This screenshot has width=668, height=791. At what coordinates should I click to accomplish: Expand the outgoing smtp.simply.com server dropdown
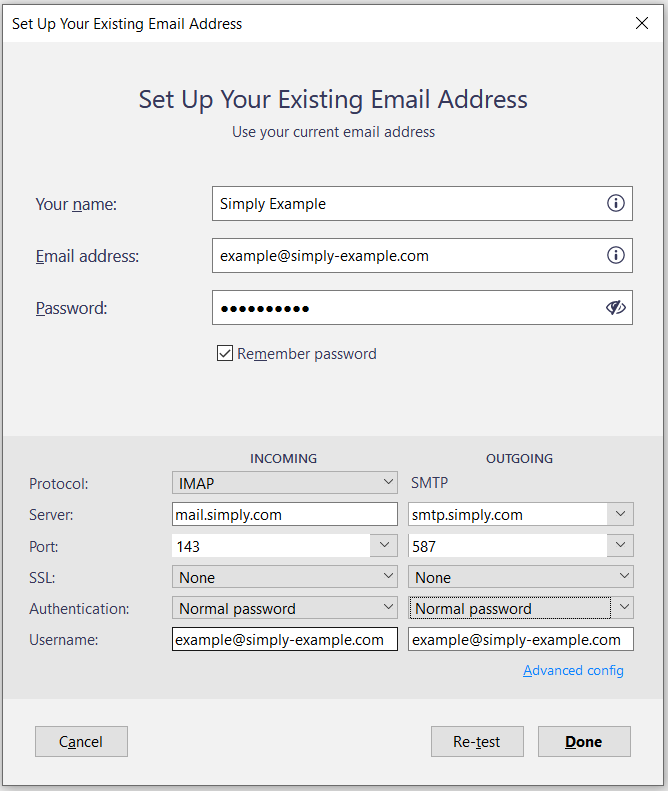(x=621, y=515)
